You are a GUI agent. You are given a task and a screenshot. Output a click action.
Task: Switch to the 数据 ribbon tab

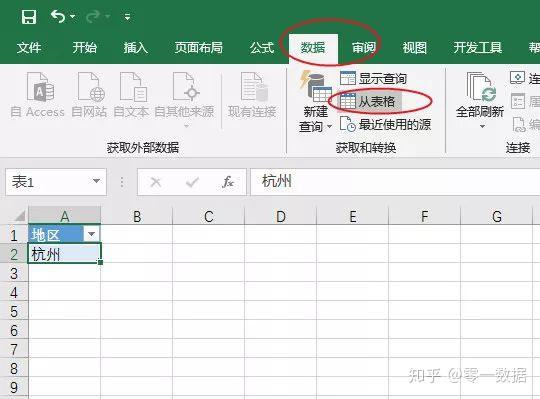313,48
